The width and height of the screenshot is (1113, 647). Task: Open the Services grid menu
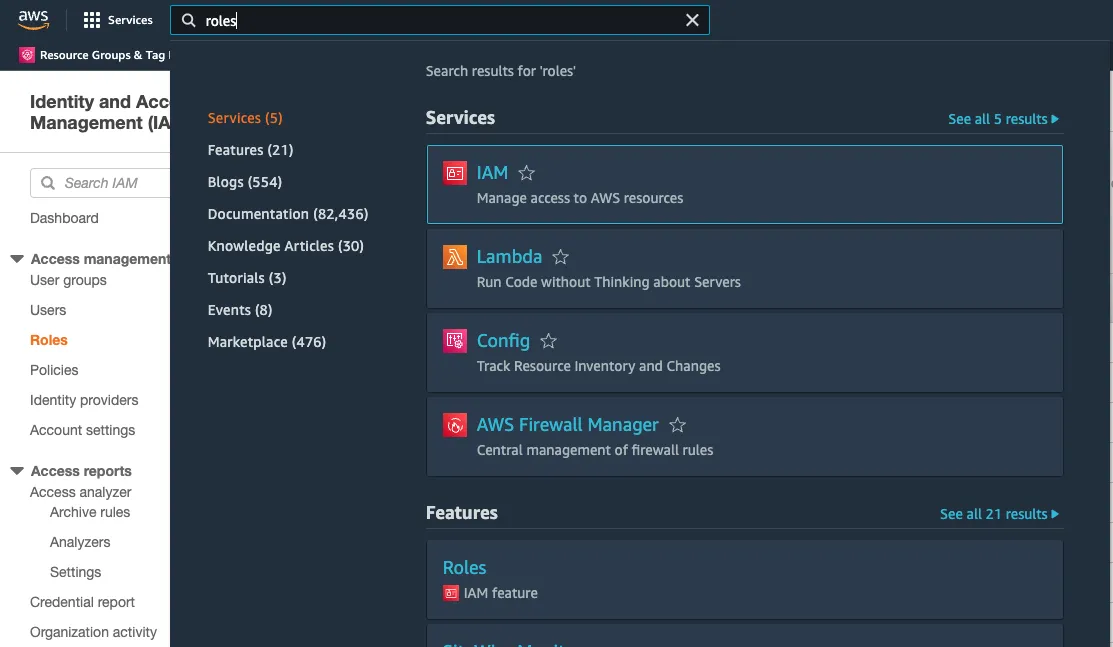(x=92, y=20)
